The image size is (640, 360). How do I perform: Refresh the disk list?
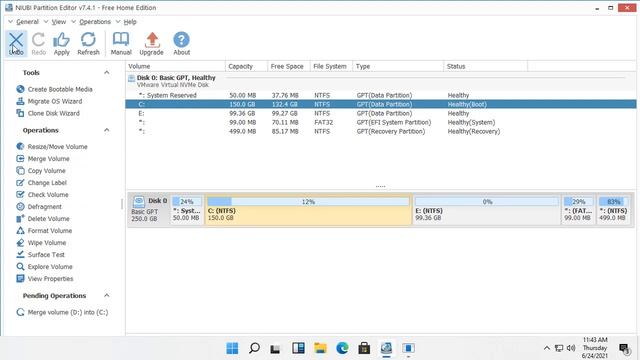(88, 44)
